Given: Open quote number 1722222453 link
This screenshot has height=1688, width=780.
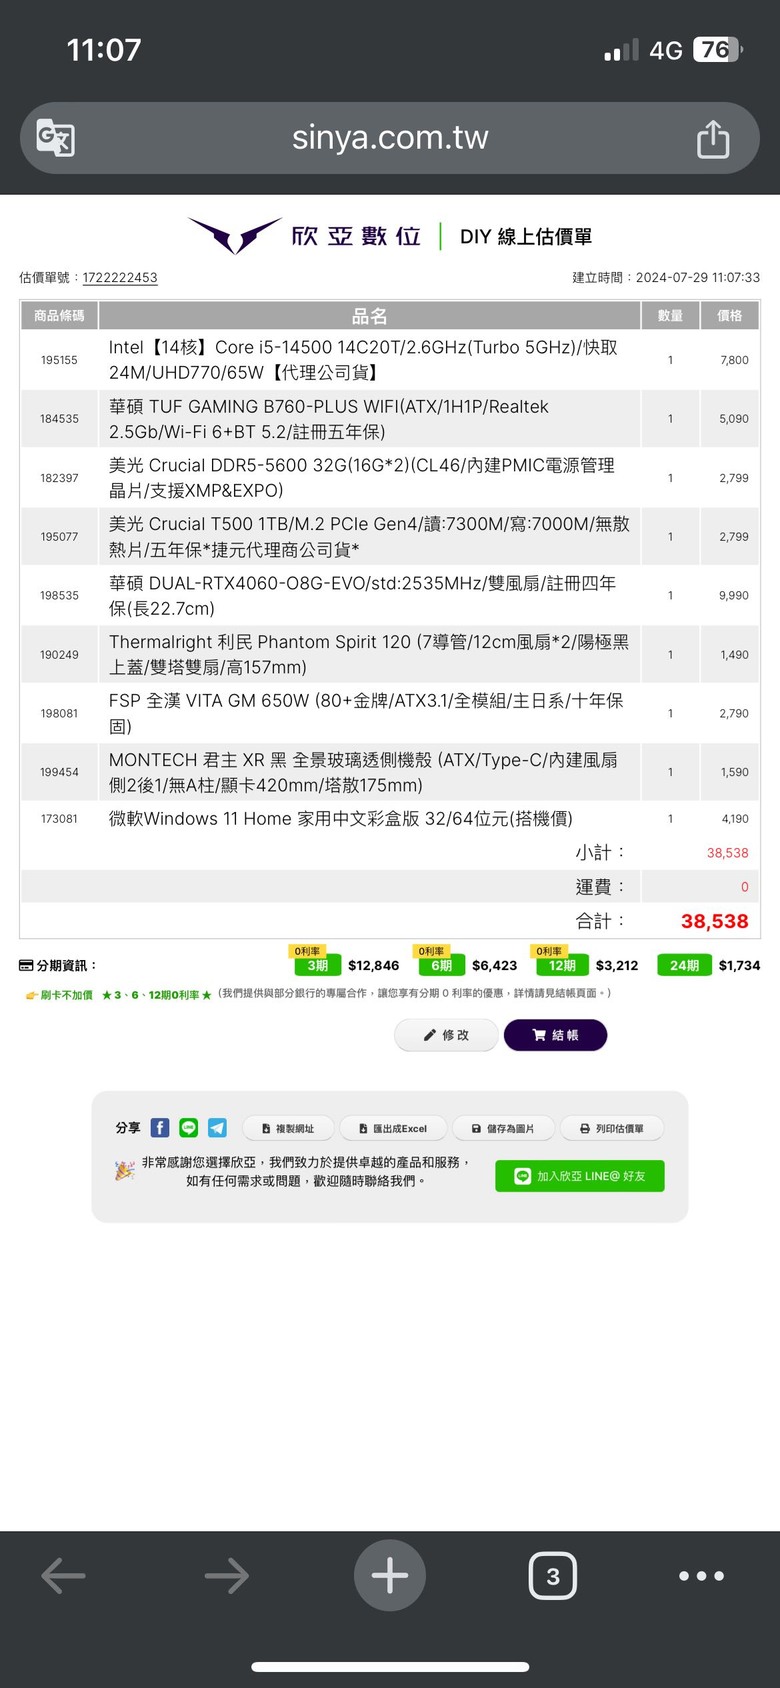Looking at the screenshot, I should point(120,278).
